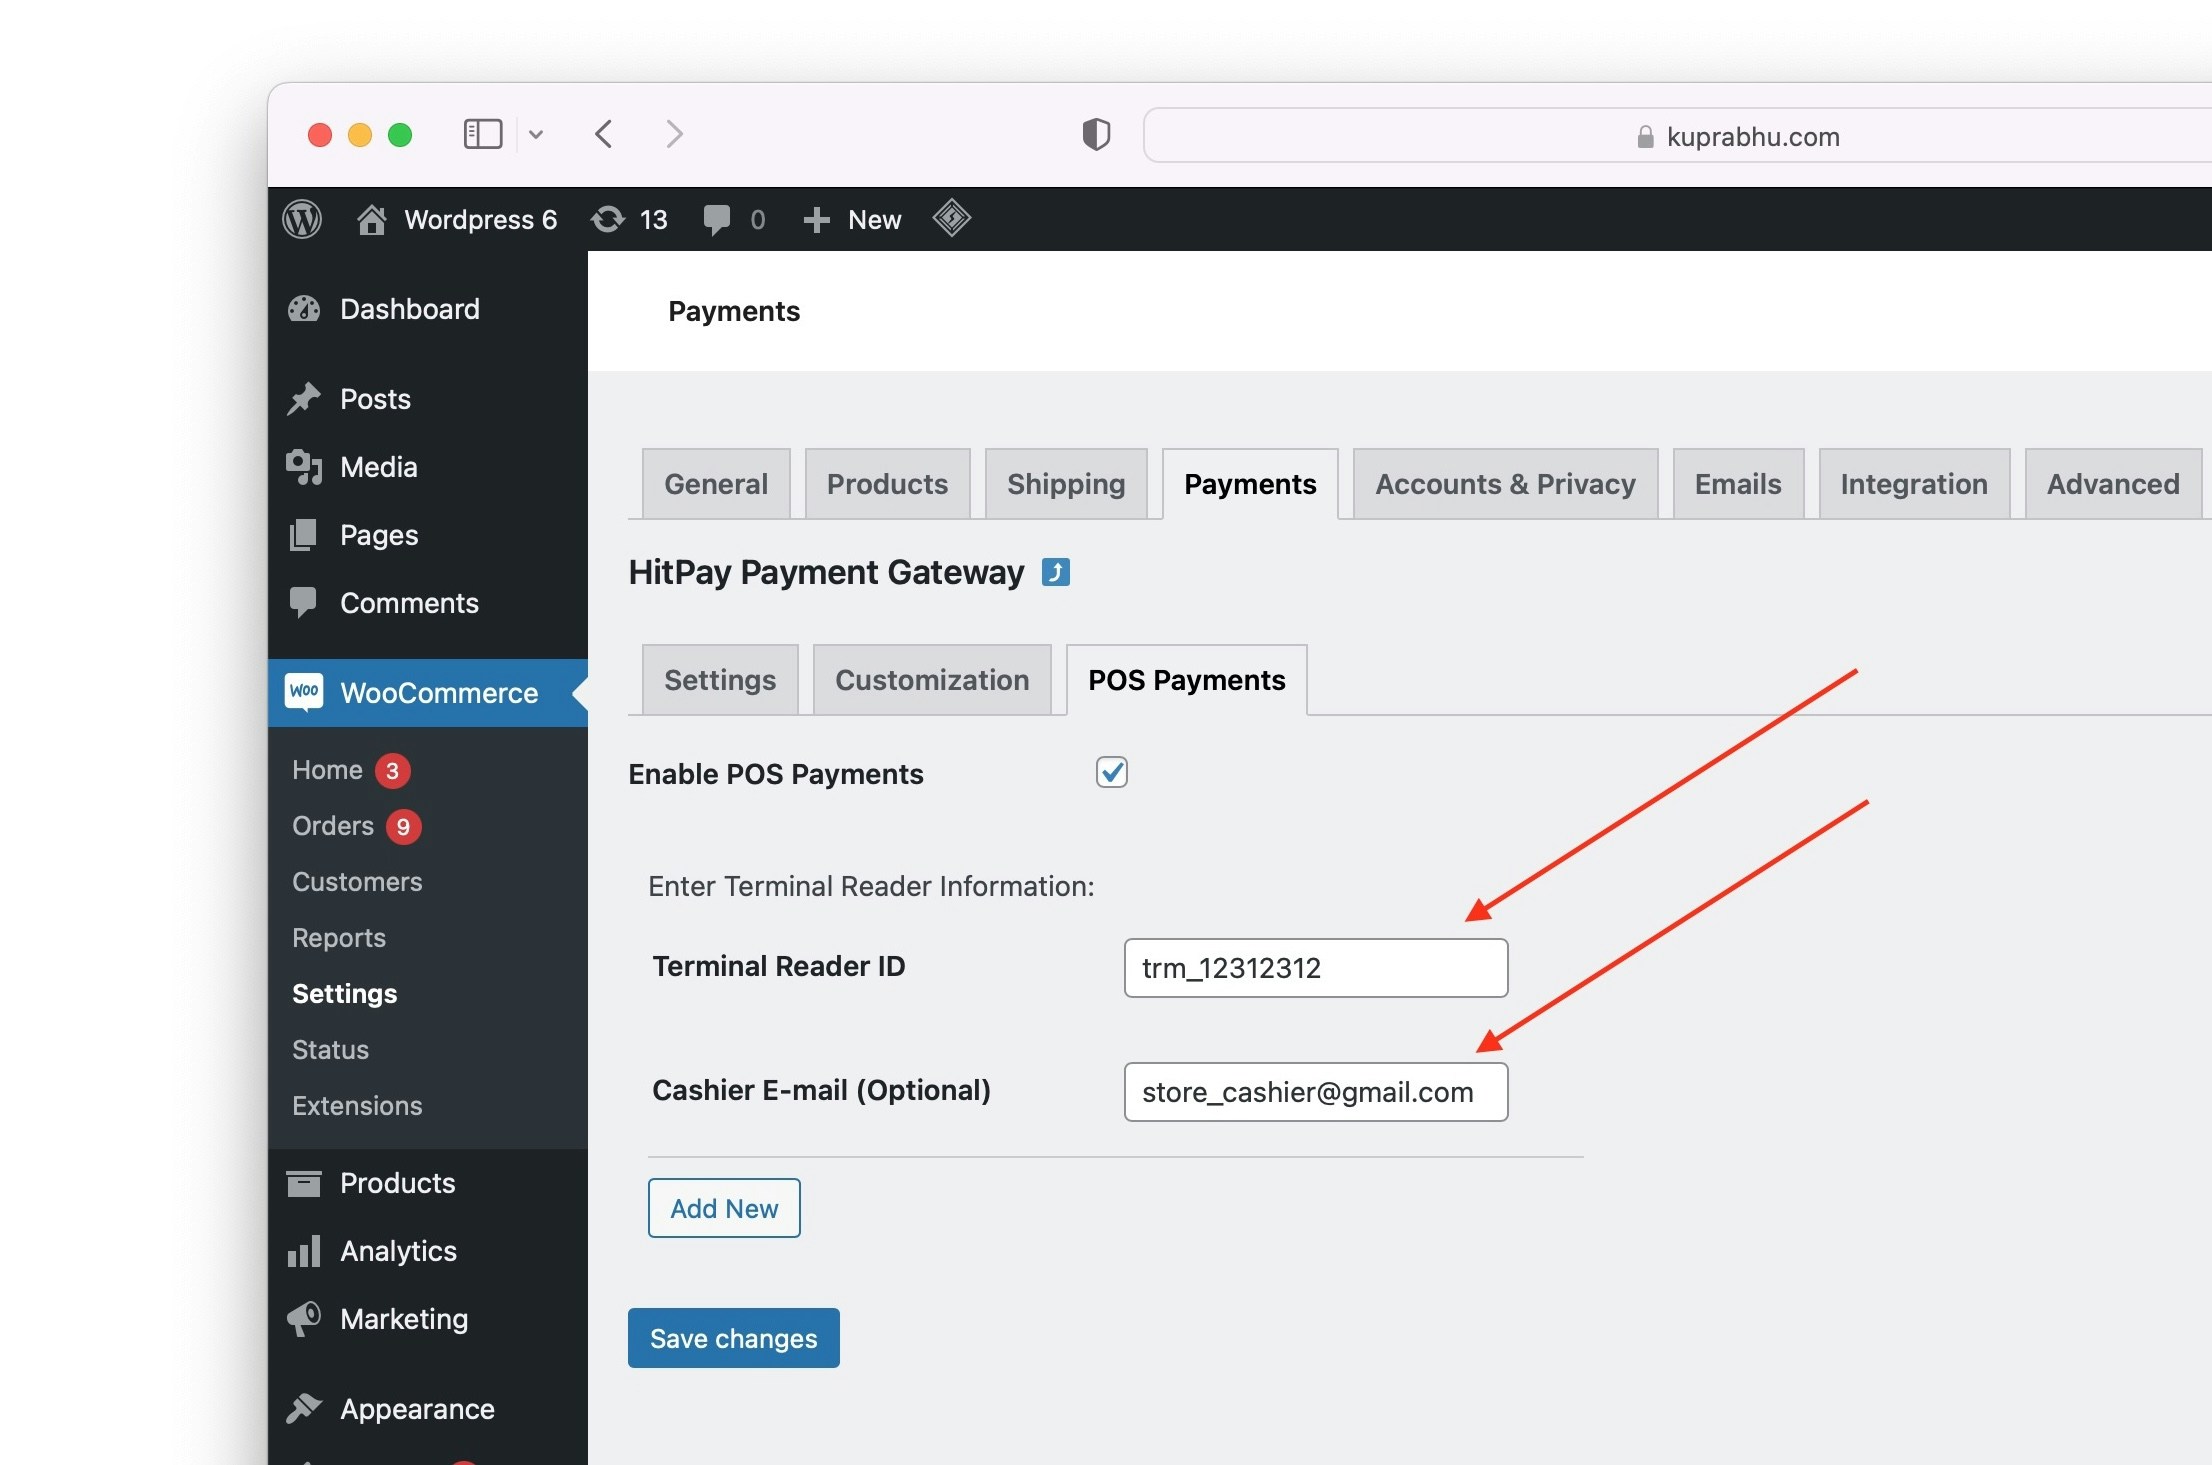
Task: Open Posts in the sidebar
Action: [x=428, y=399]
